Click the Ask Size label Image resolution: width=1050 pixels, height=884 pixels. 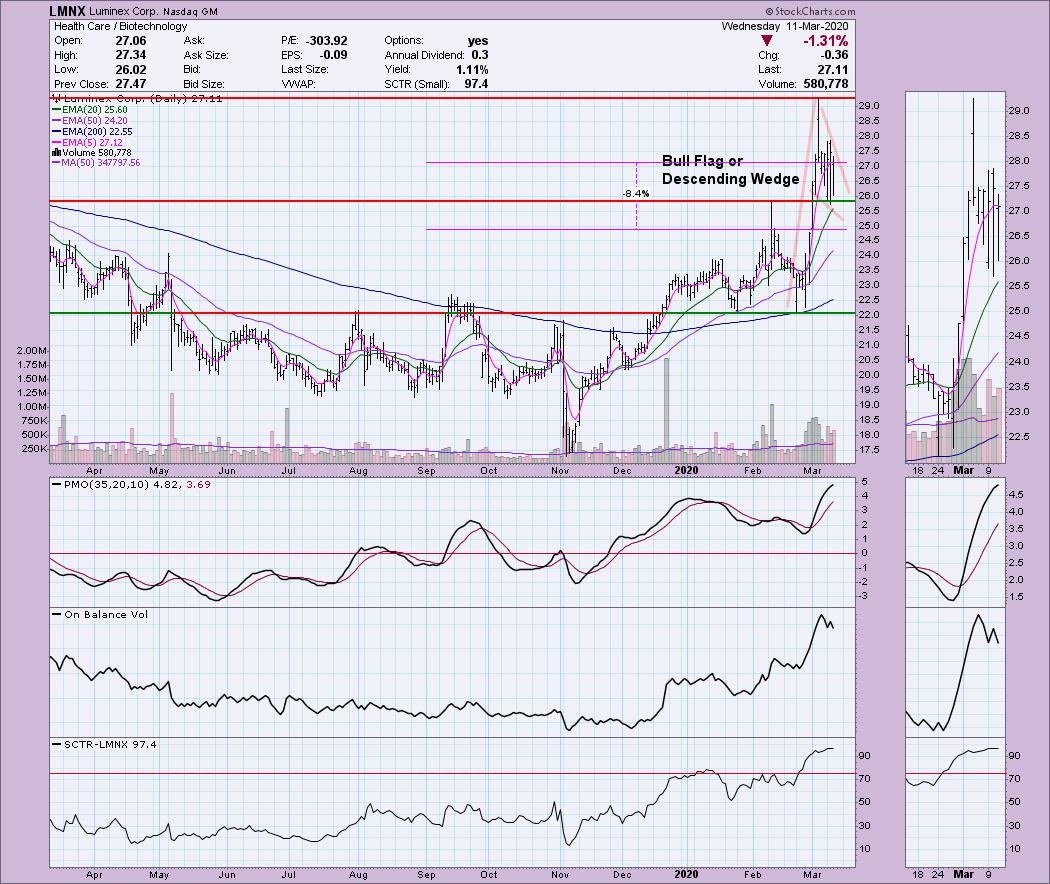206,55
